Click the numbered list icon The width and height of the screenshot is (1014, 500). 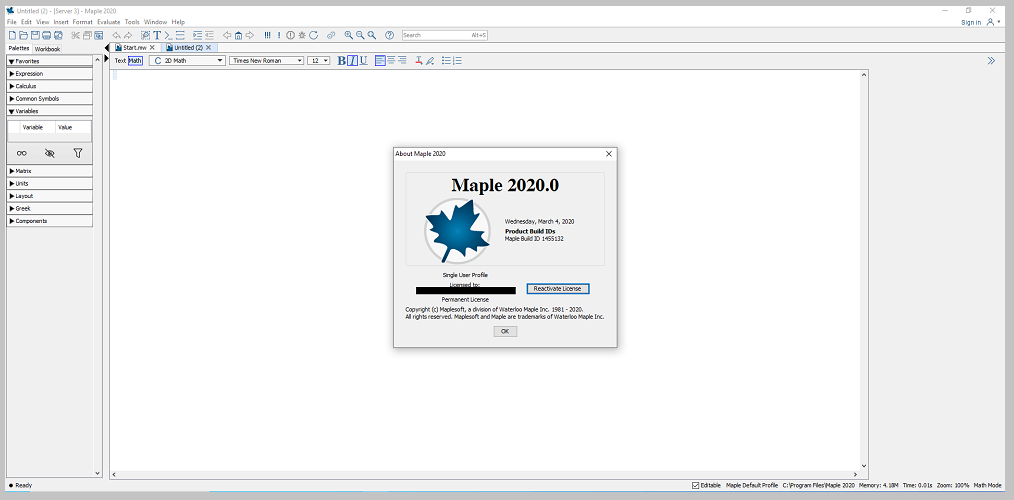tap(458, 60)
